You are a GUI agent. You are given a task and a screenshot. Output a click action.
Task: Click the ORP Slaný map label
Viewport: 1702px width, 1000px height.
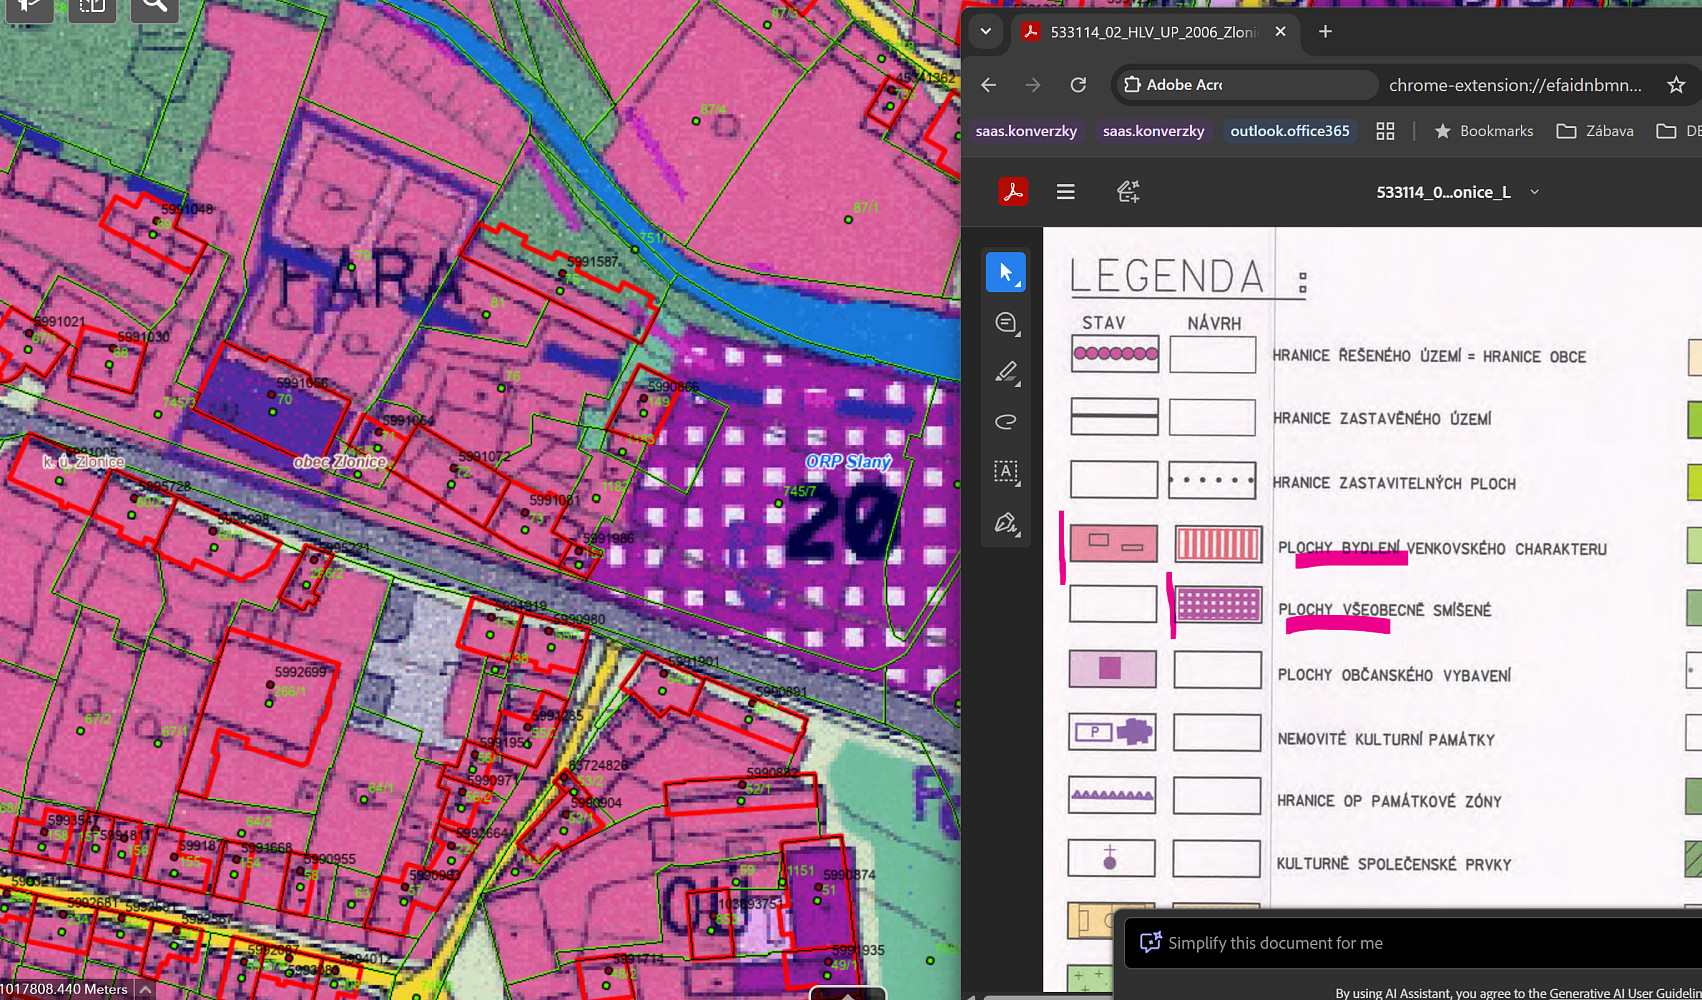[x=848, y=462]
